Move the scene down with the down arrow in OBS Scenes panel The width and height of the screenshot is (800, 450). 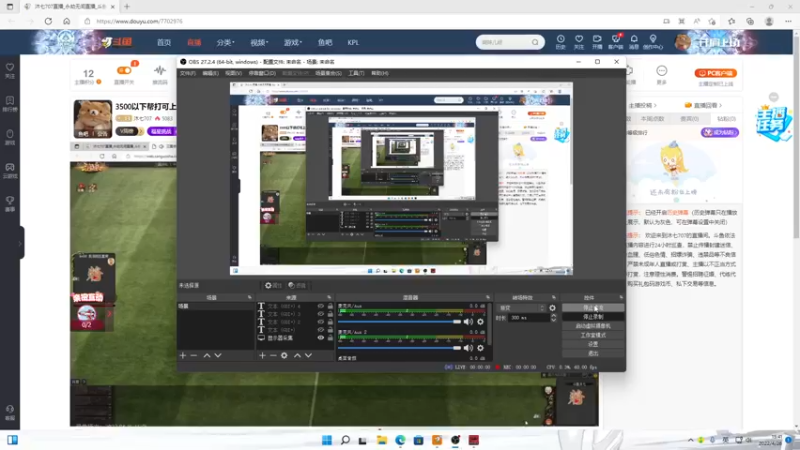point(218,355)
